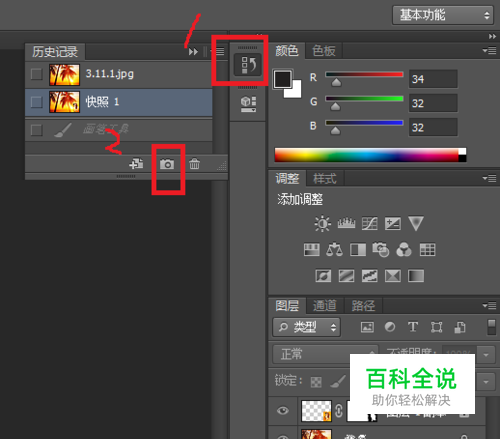The width and height of the screenshot is (500, 439).
Task: Switch to the 图层 tab
Action: [287, 305]
